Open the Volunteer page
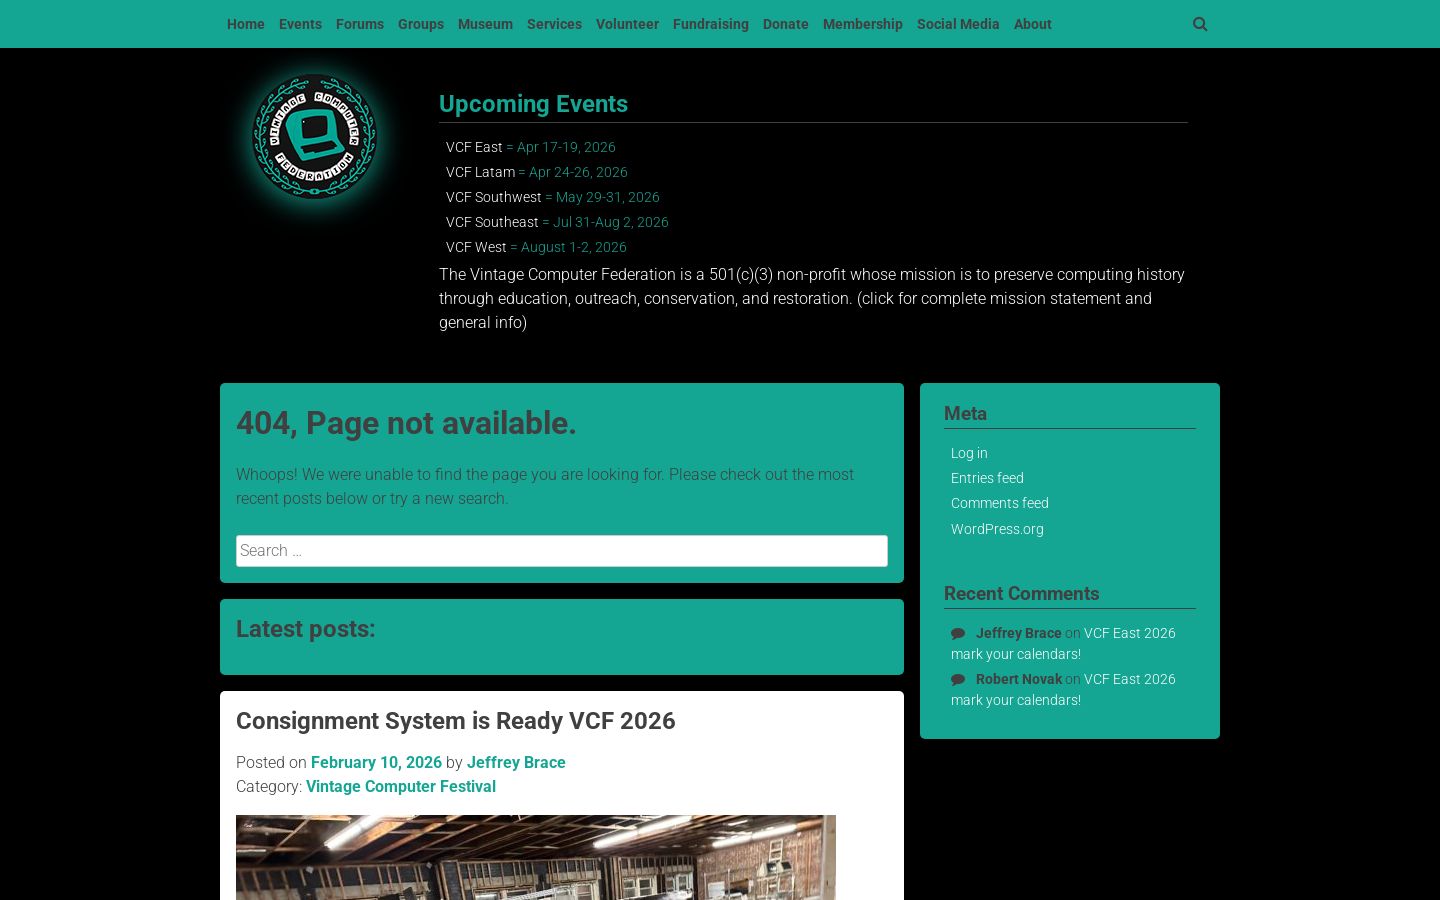The height and width of the screenshot is (900, 1440). (627, 24)
